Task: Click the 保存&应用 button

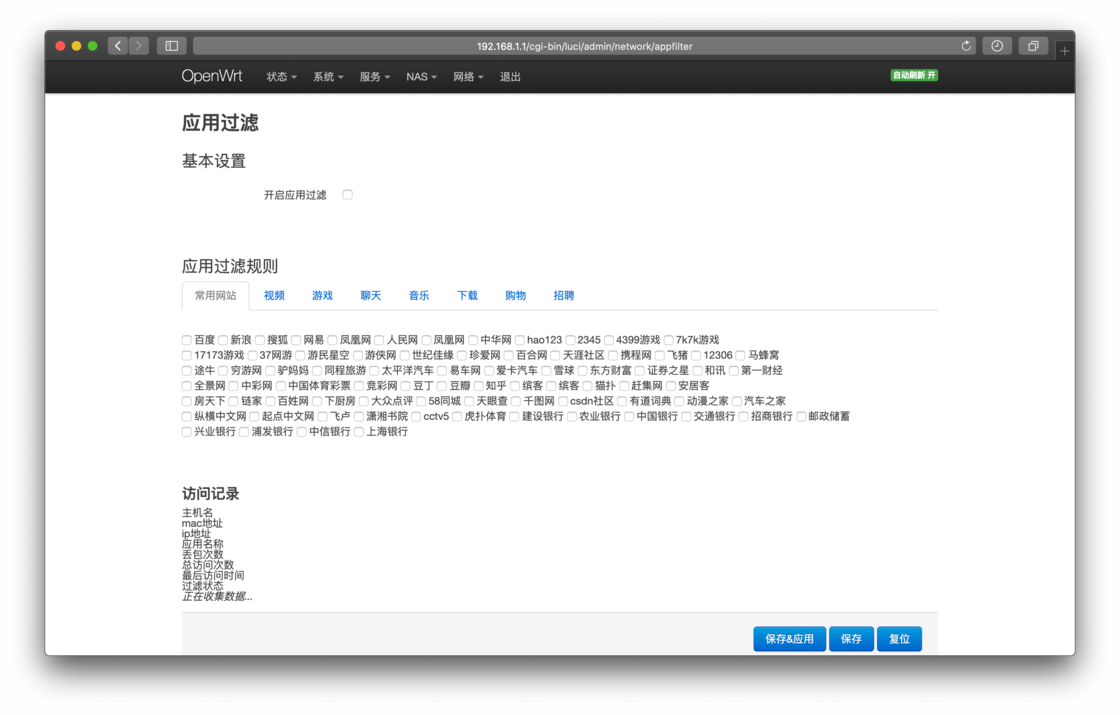Action: coord(789,638)
